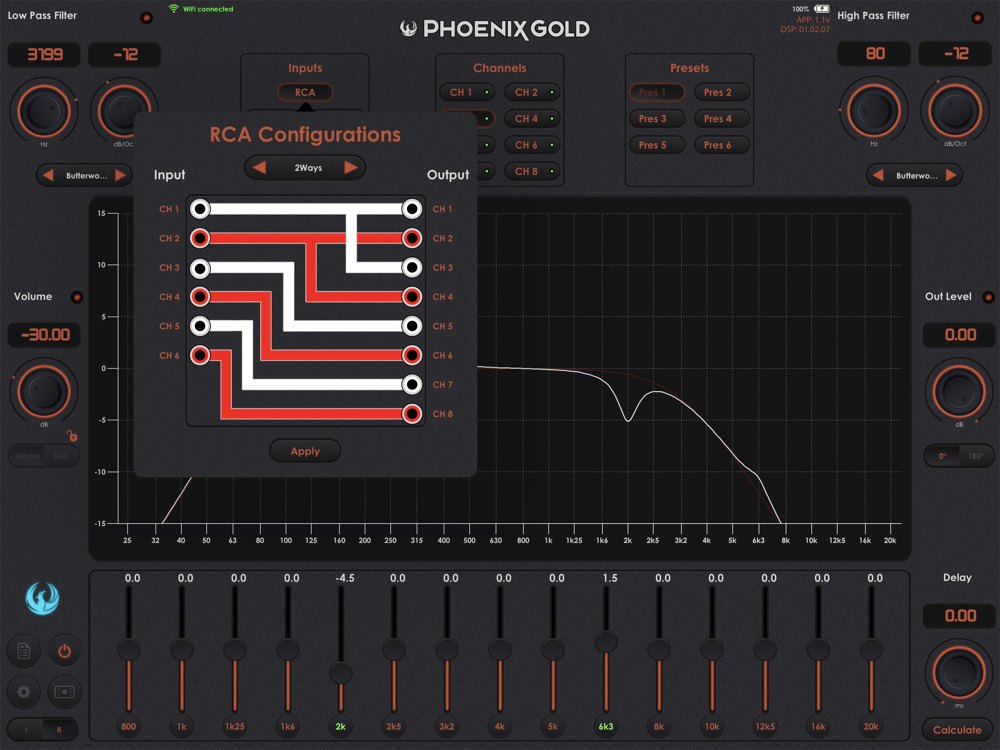Viewport: 1000px width, 750px height.
Task: Click the Volume dB rotary knob
Action: click(44, 391)
